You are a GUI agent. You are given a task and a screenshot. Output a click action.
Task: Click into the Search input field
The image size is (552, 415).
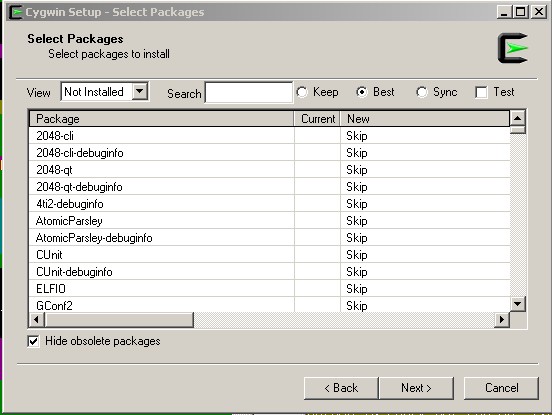[x=249, y=93]
